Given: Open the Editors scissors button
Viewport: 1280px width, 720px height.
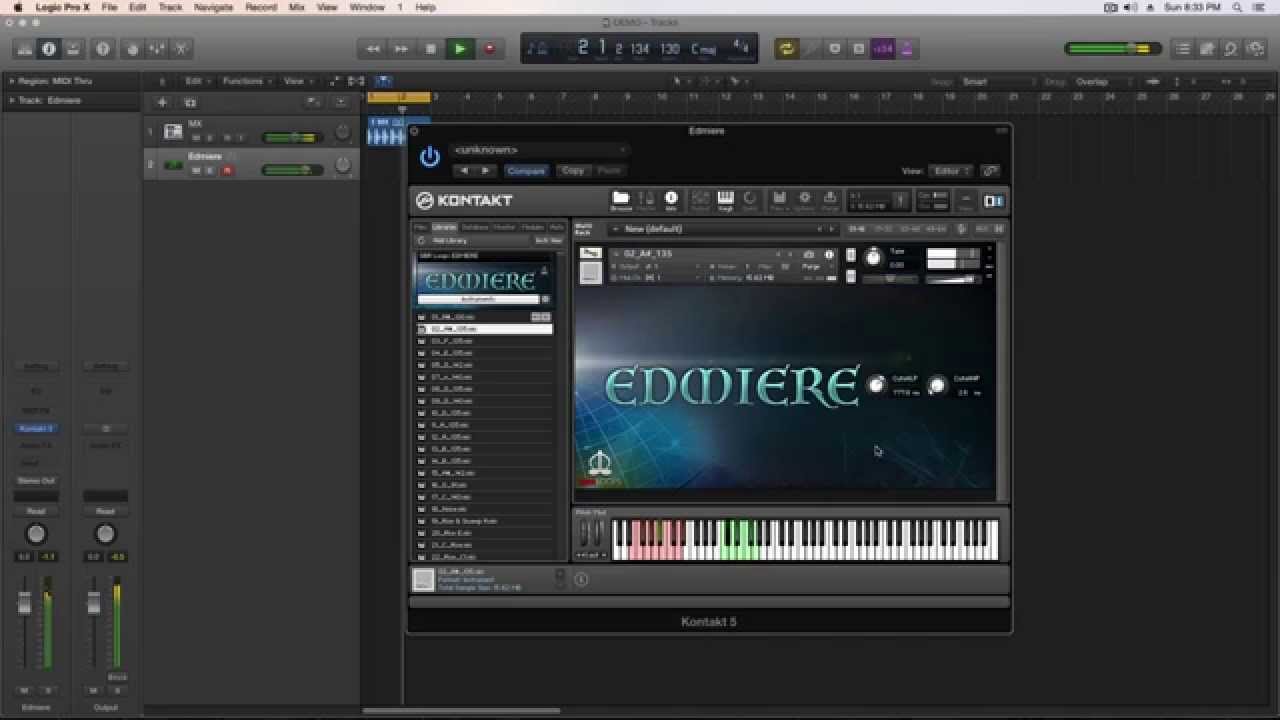Looking at the screenshot, I should click(181, 48).
